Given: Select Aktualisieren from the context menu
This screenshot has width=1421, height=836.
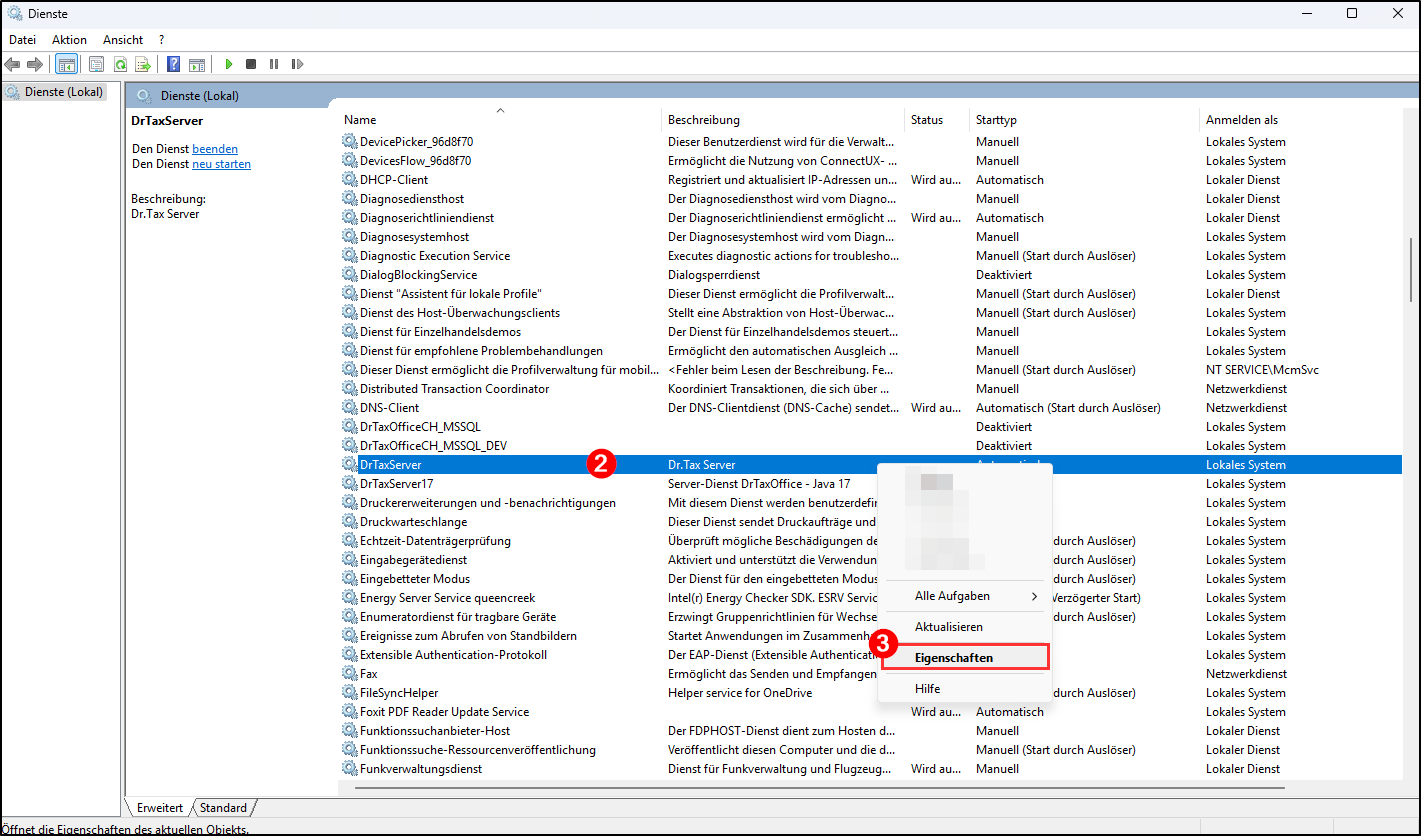Looking at the screenshot, I should [x=948, y=626].
